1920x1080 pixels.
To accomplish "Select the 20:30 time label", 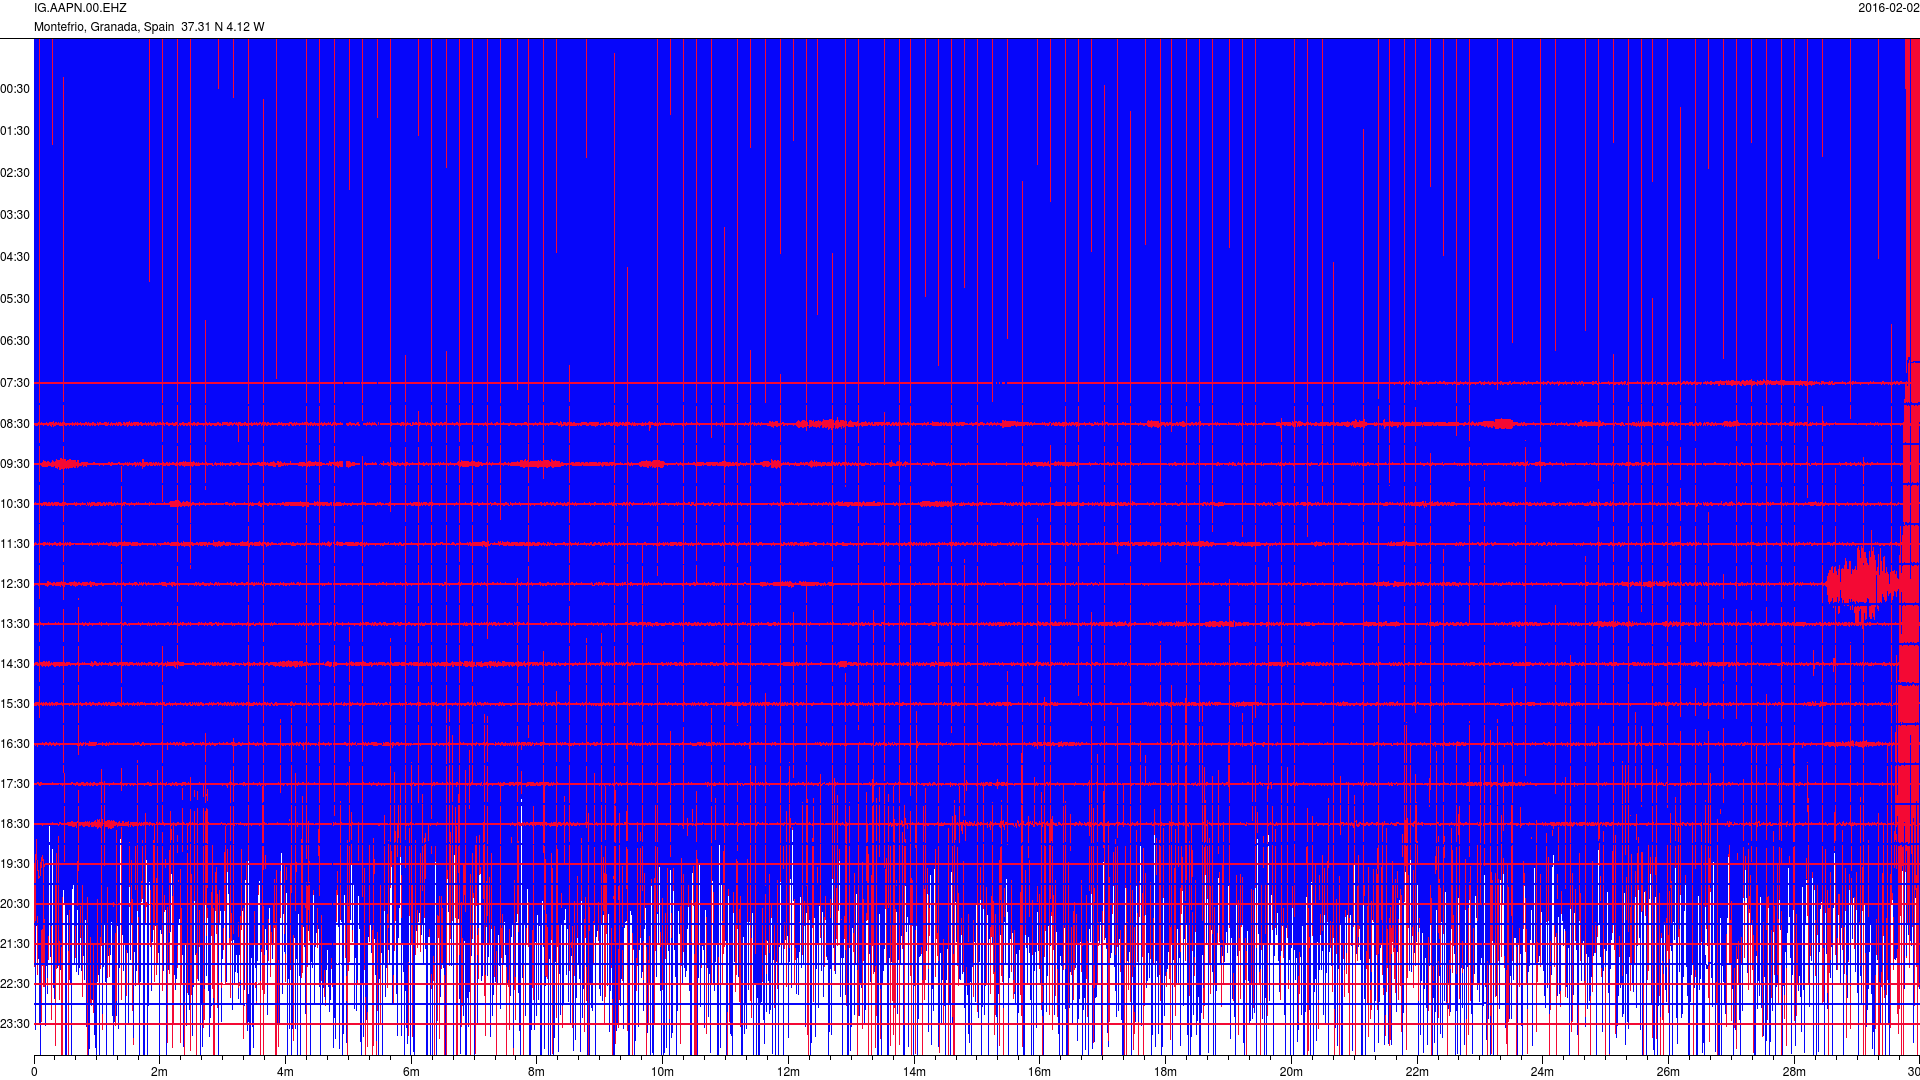I will (x=15, y=904).
